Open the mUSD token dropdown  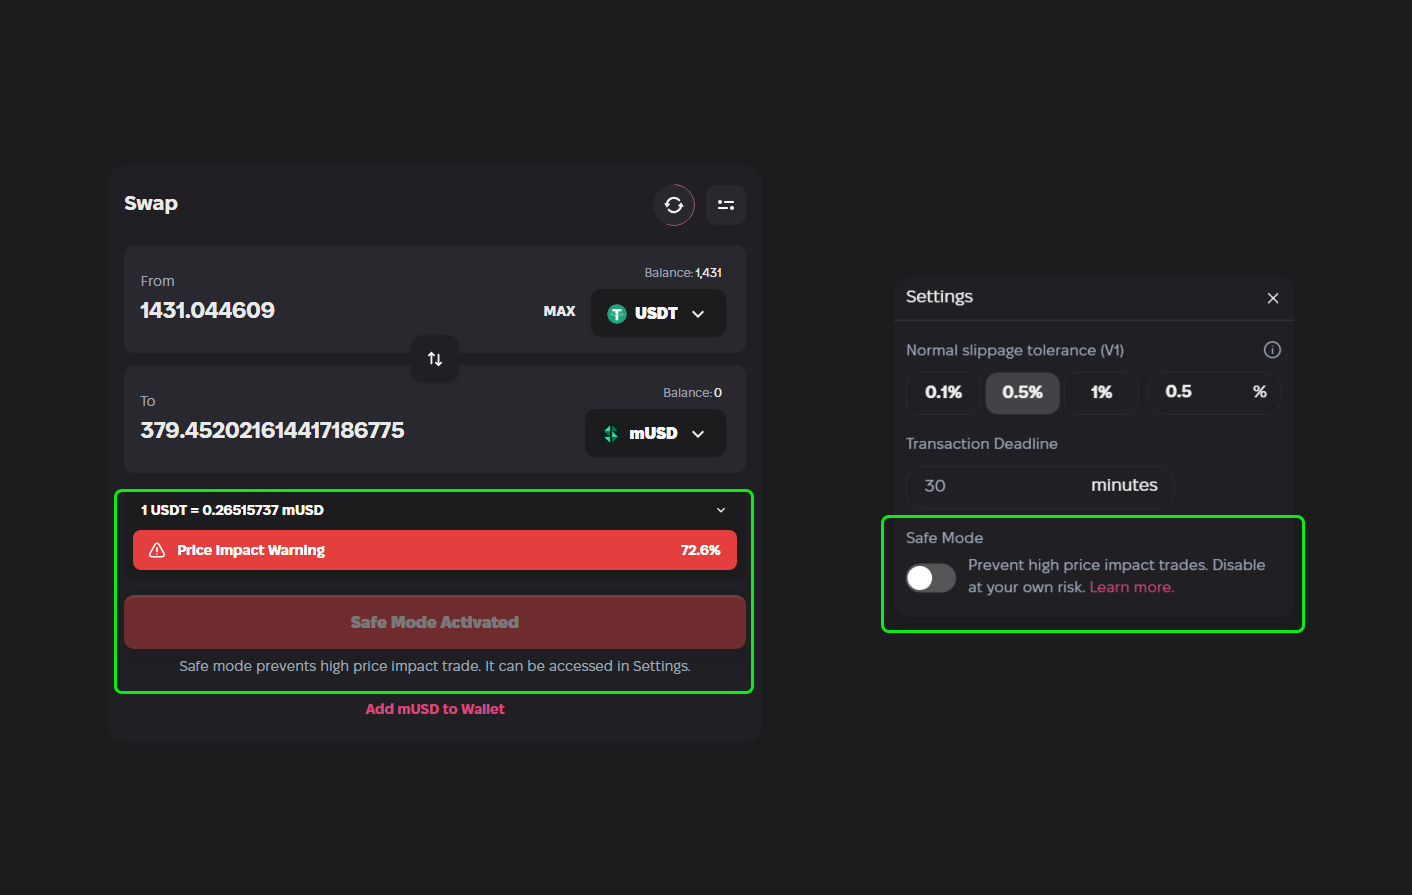698,434
